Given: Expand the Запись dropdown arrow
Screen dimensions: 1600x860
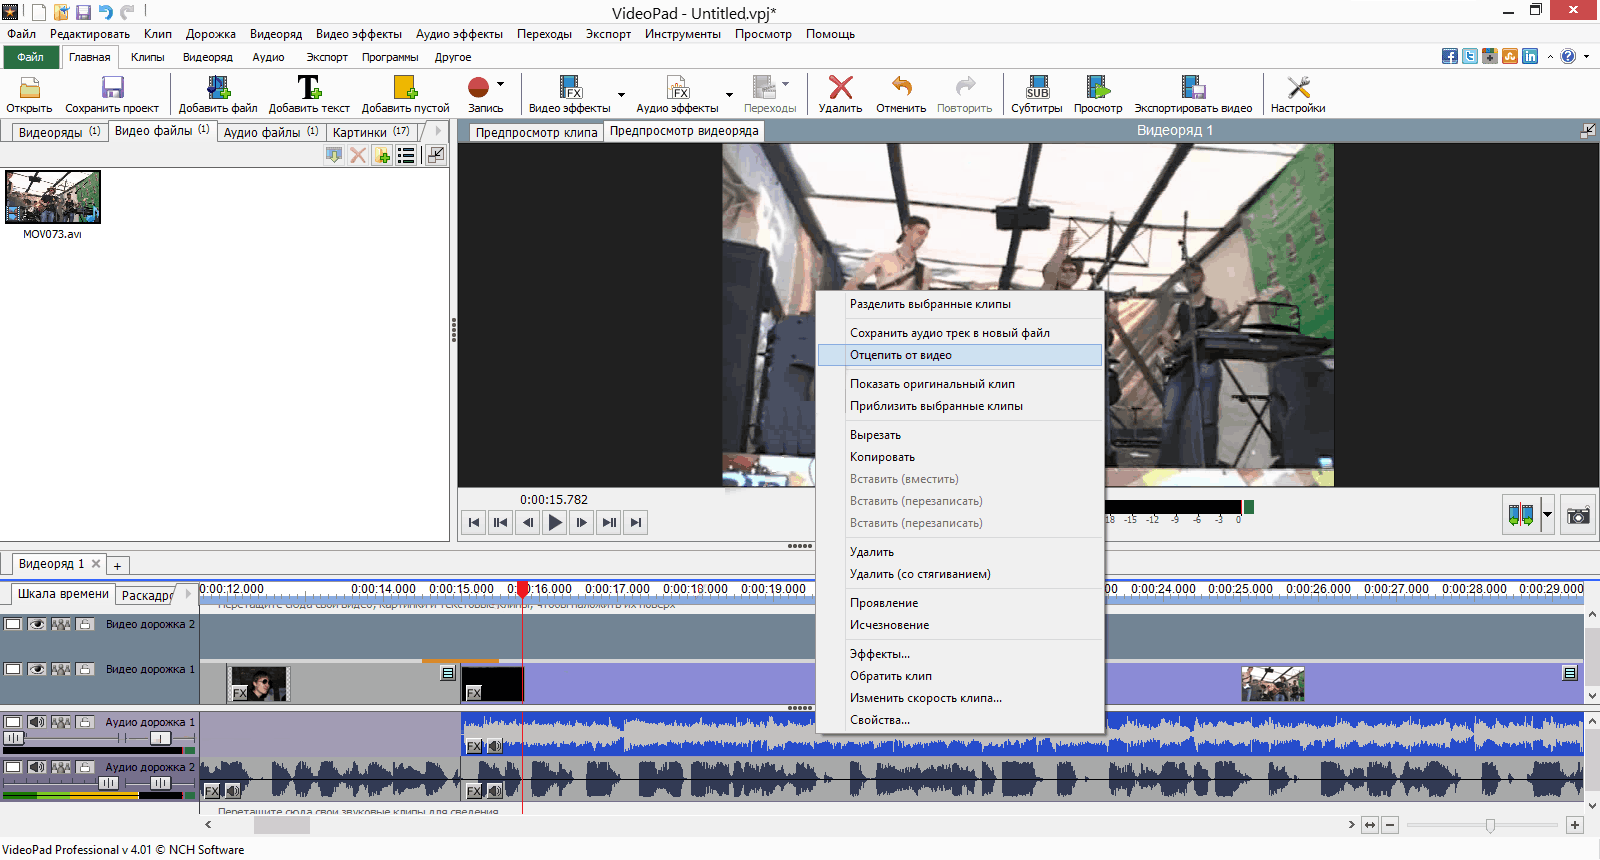Looking at the screenshot, I should 500,84.
